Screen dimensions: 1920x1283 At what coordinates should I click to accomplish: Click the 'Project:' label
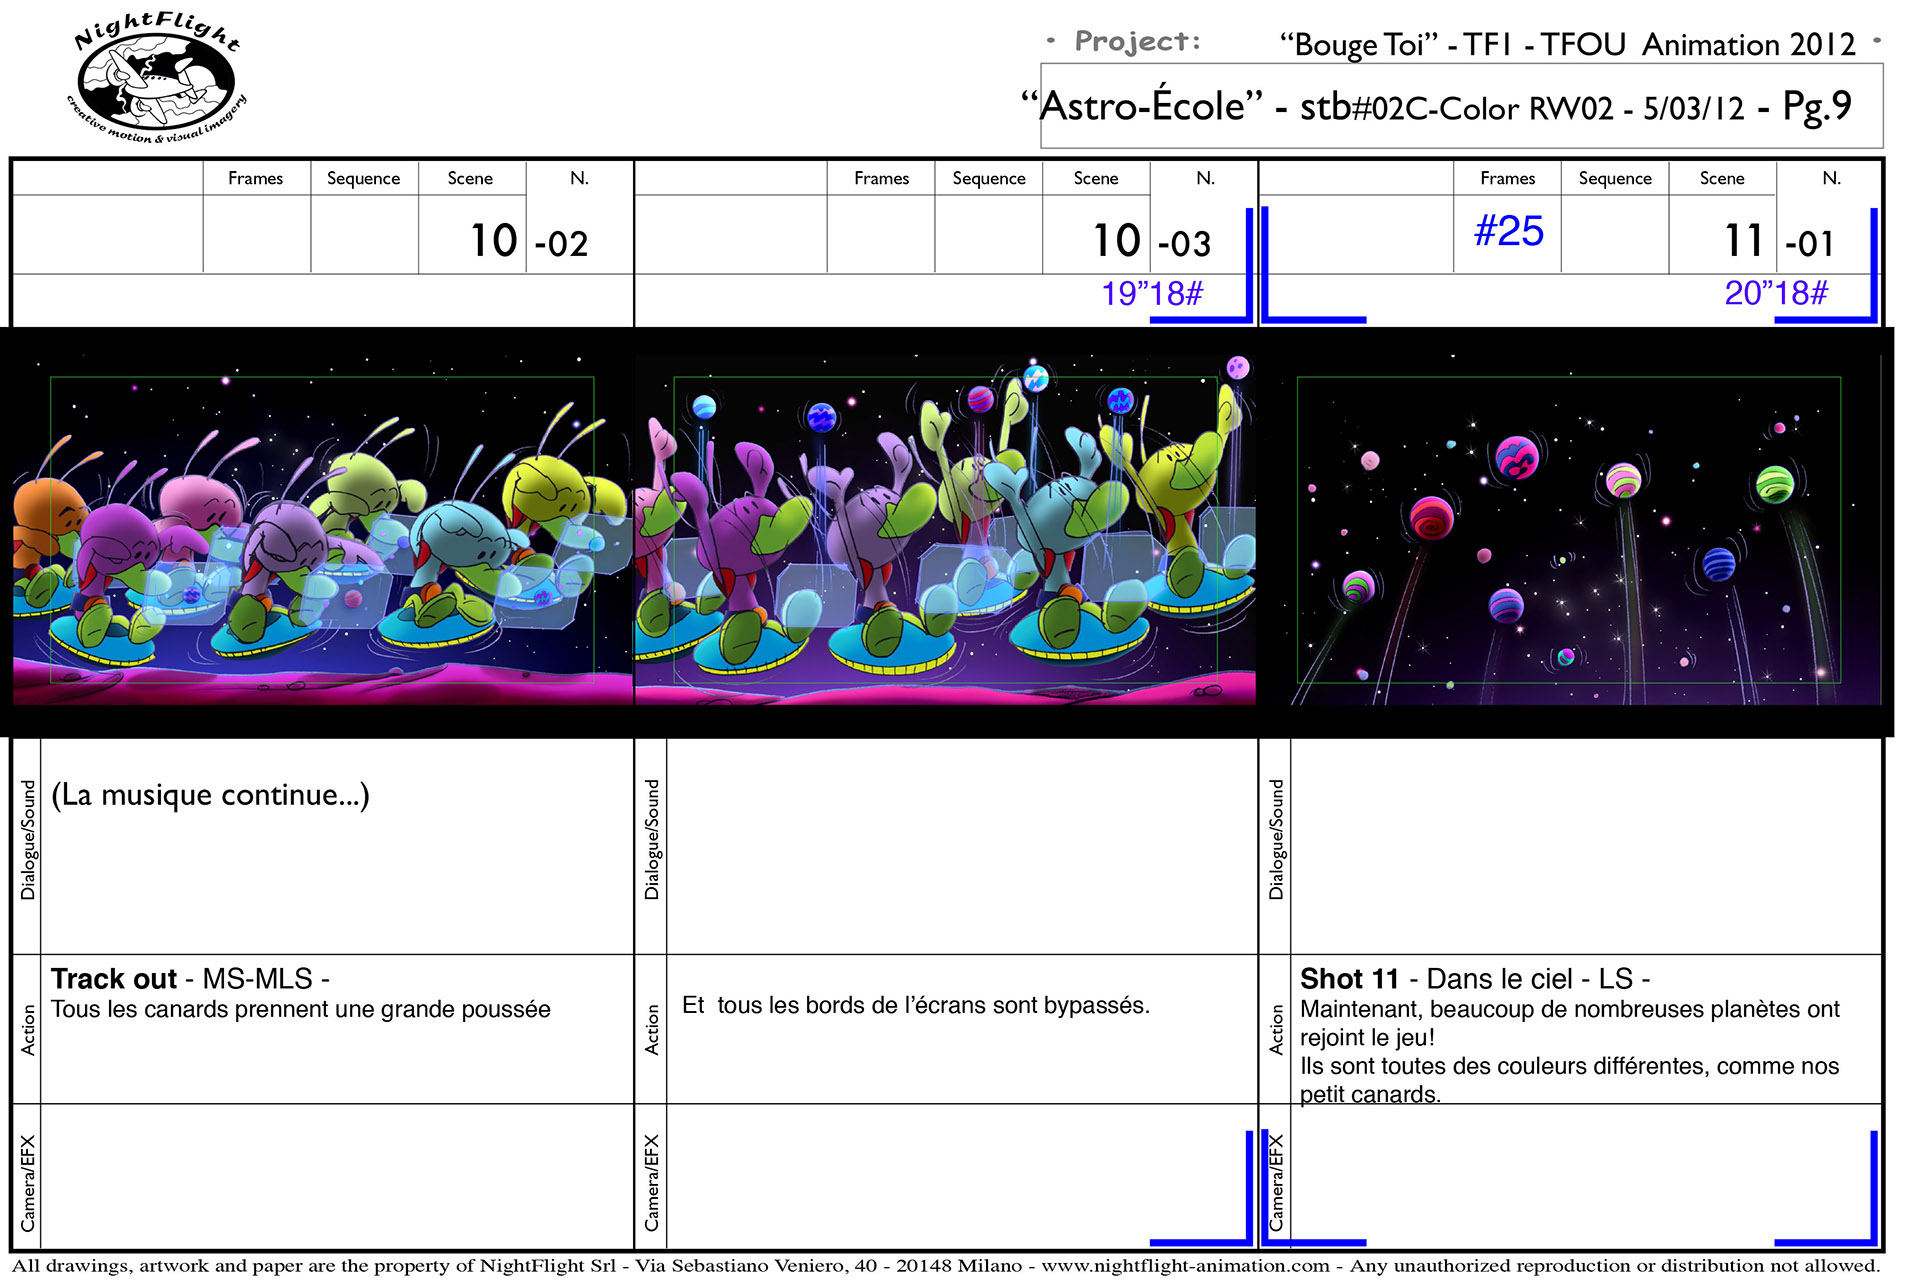coord(1137,42)
